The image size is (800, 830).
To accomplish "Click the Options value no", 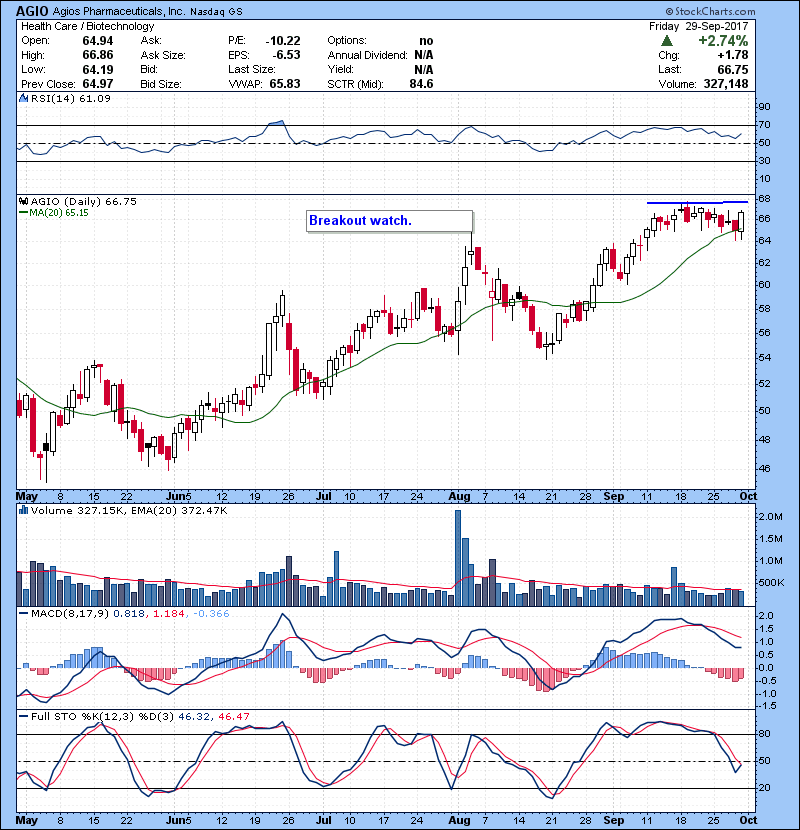I will (x=426, y=41).
